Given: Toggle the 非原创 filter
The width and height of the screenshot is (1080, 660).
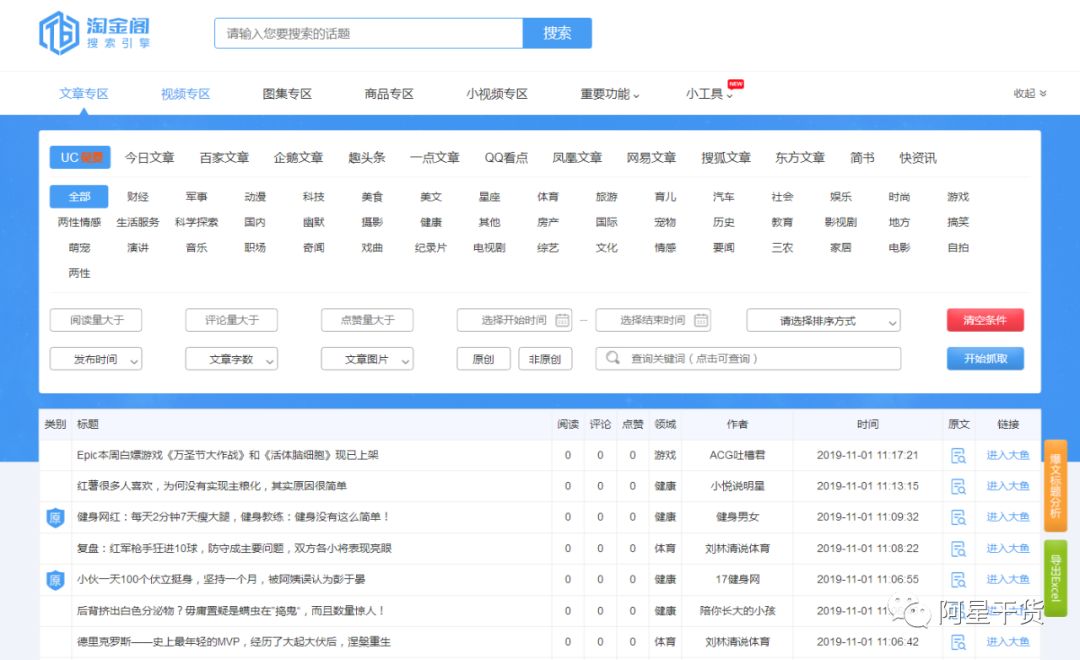Looking at the screenshot, I should [x=545, y=359].
